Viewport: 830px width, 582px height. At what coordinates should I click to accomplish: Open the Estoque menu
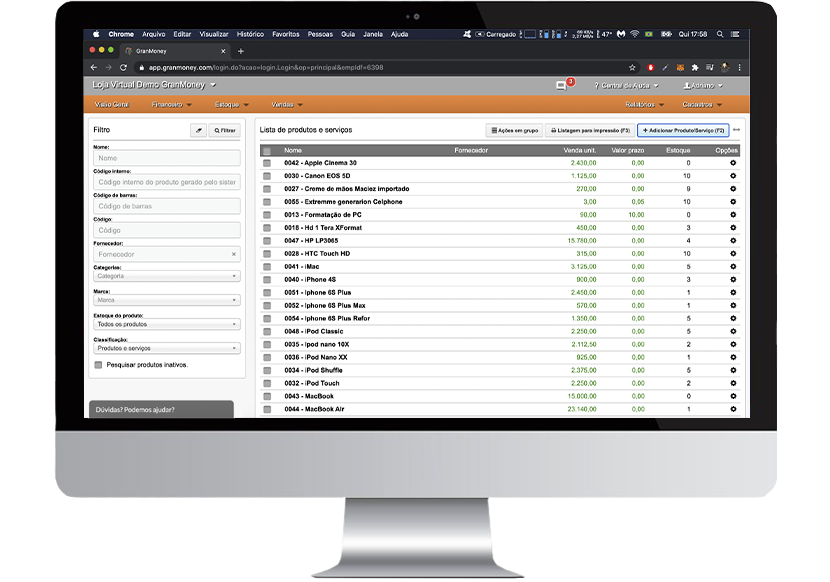click(231, 105)
